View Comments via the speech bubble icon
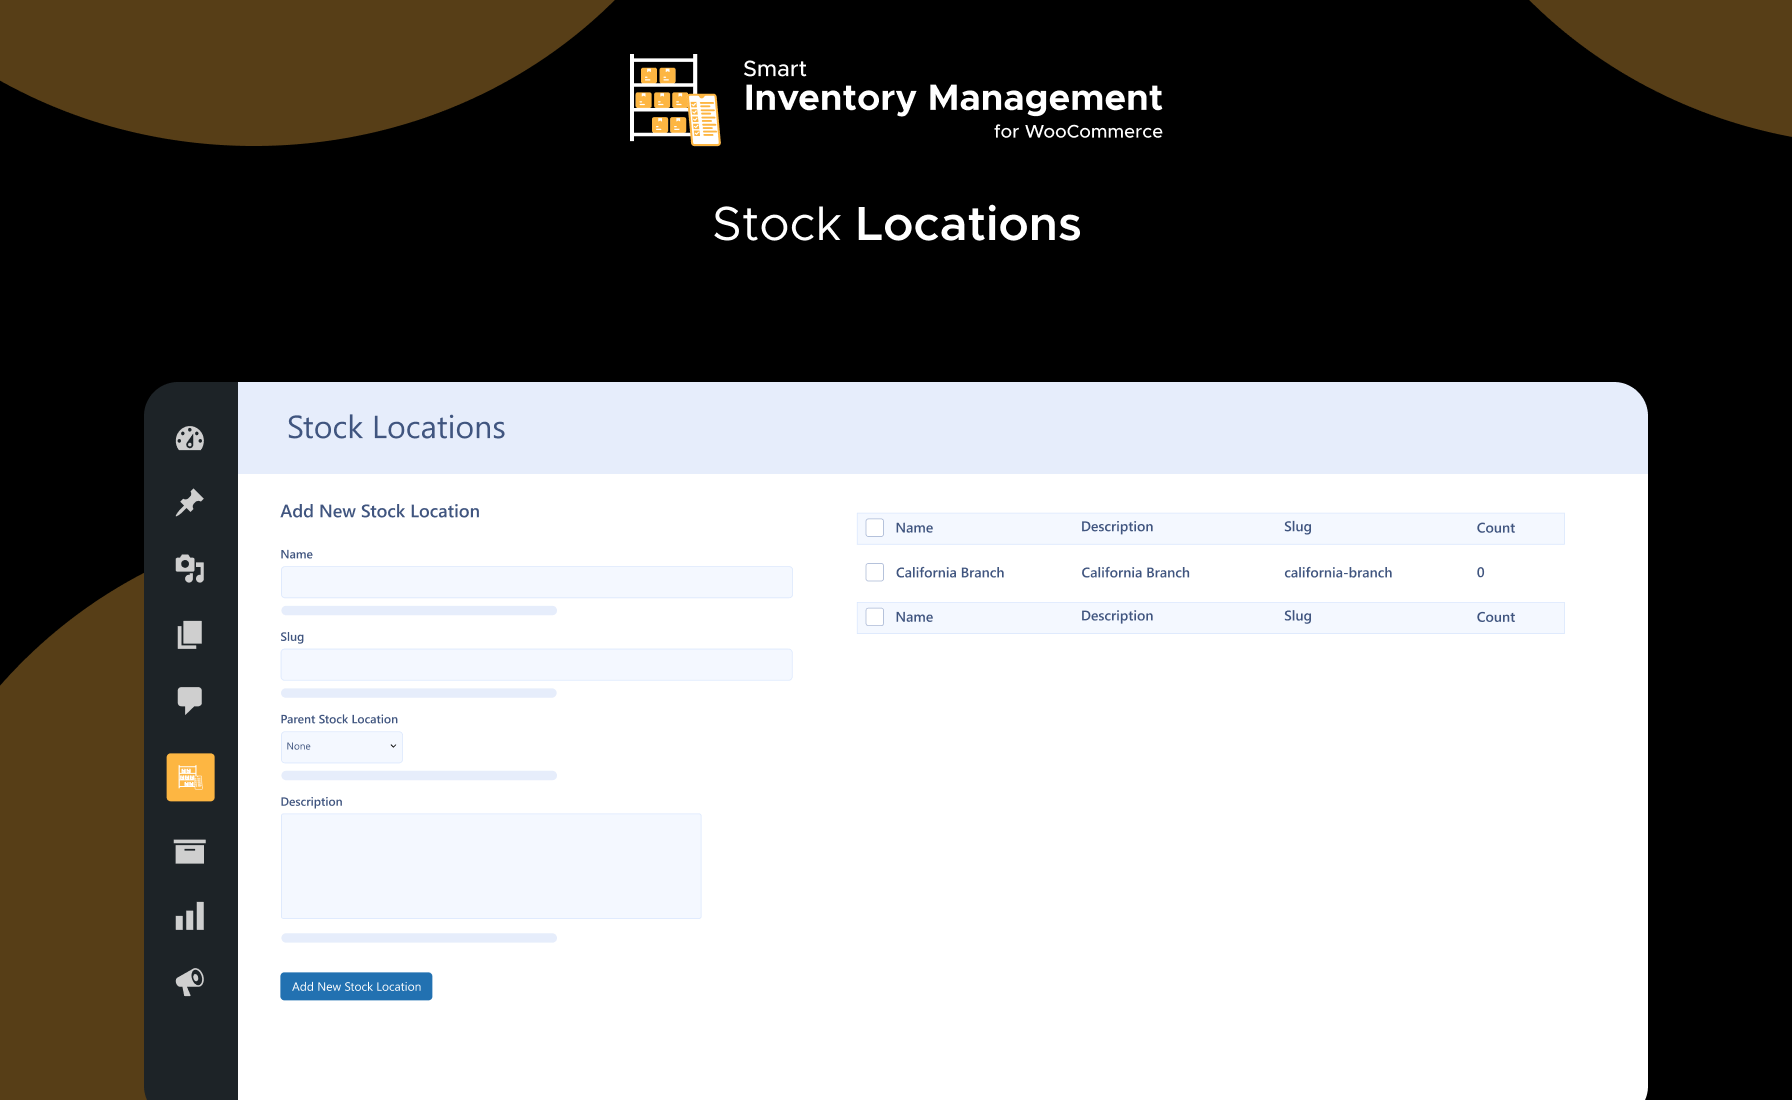1792x1100 pixels. coord(190,700)
